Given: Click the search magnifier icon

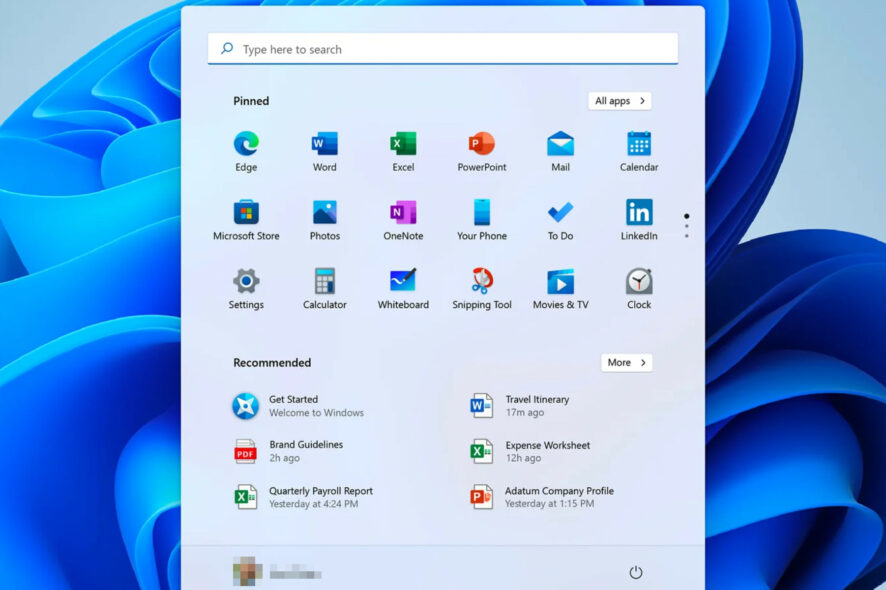Looking at the screenshot, I should [x=227, y=49].
